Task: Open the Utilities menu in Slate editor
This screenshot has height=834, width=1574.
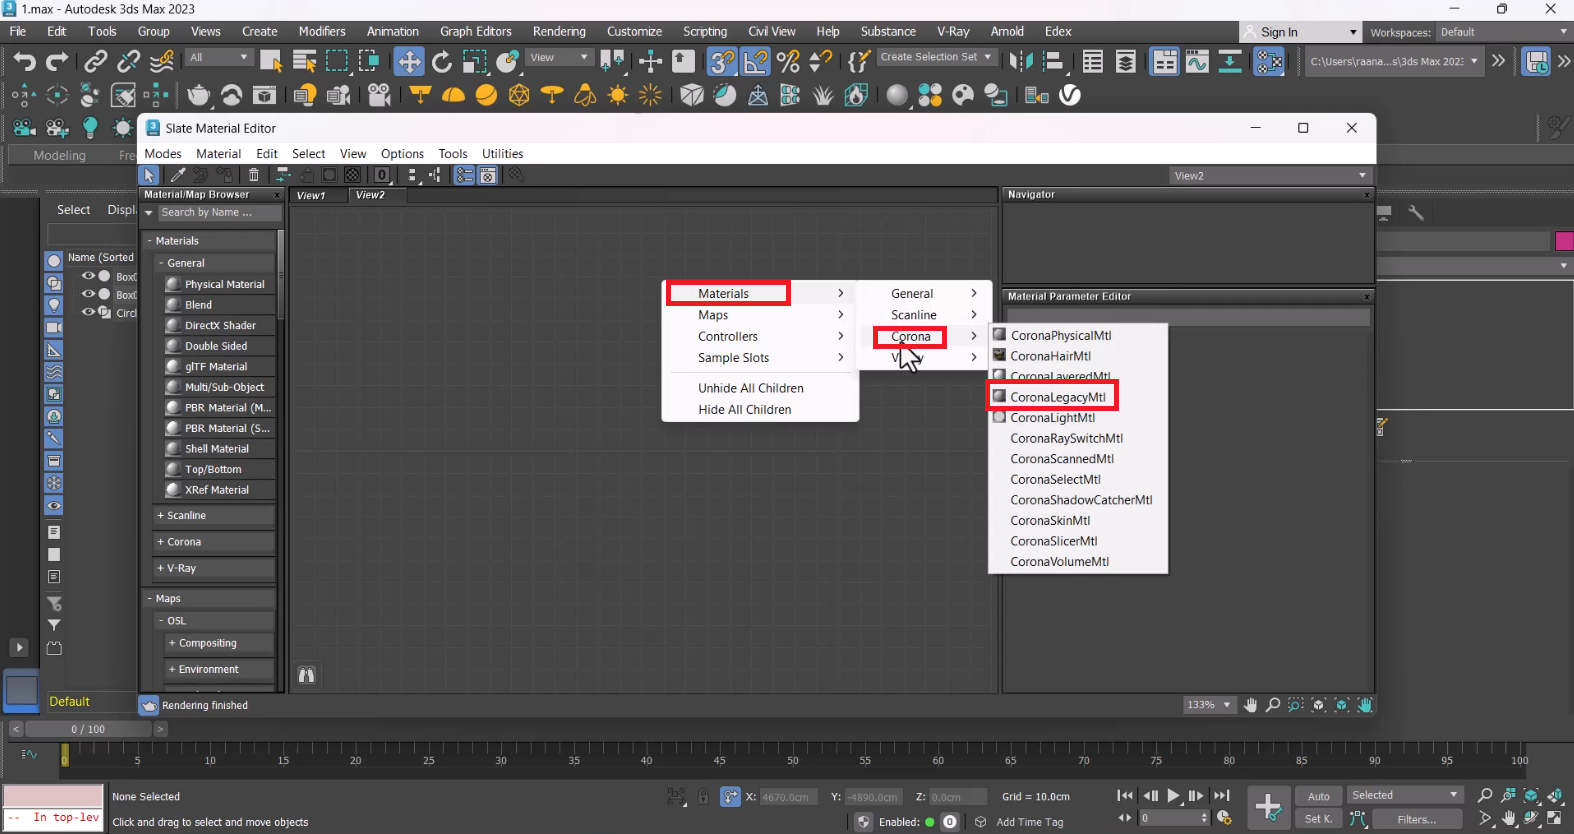Action: tap(503, 154)
